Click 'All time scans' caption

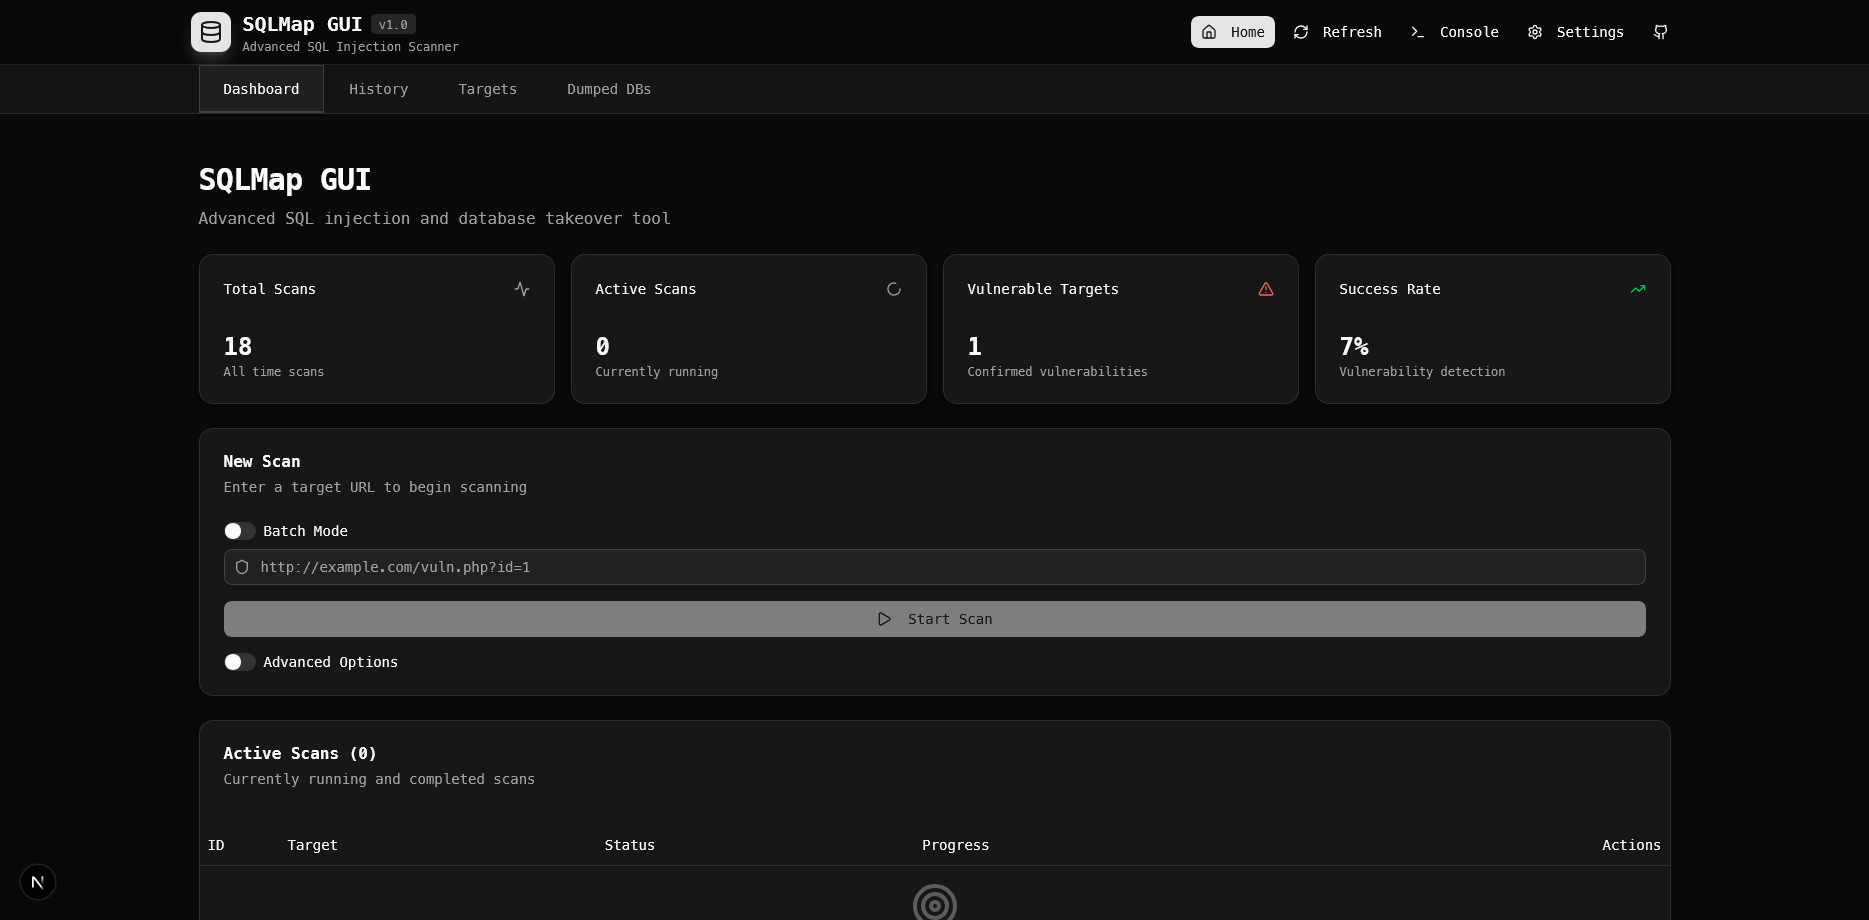point(274,372)
